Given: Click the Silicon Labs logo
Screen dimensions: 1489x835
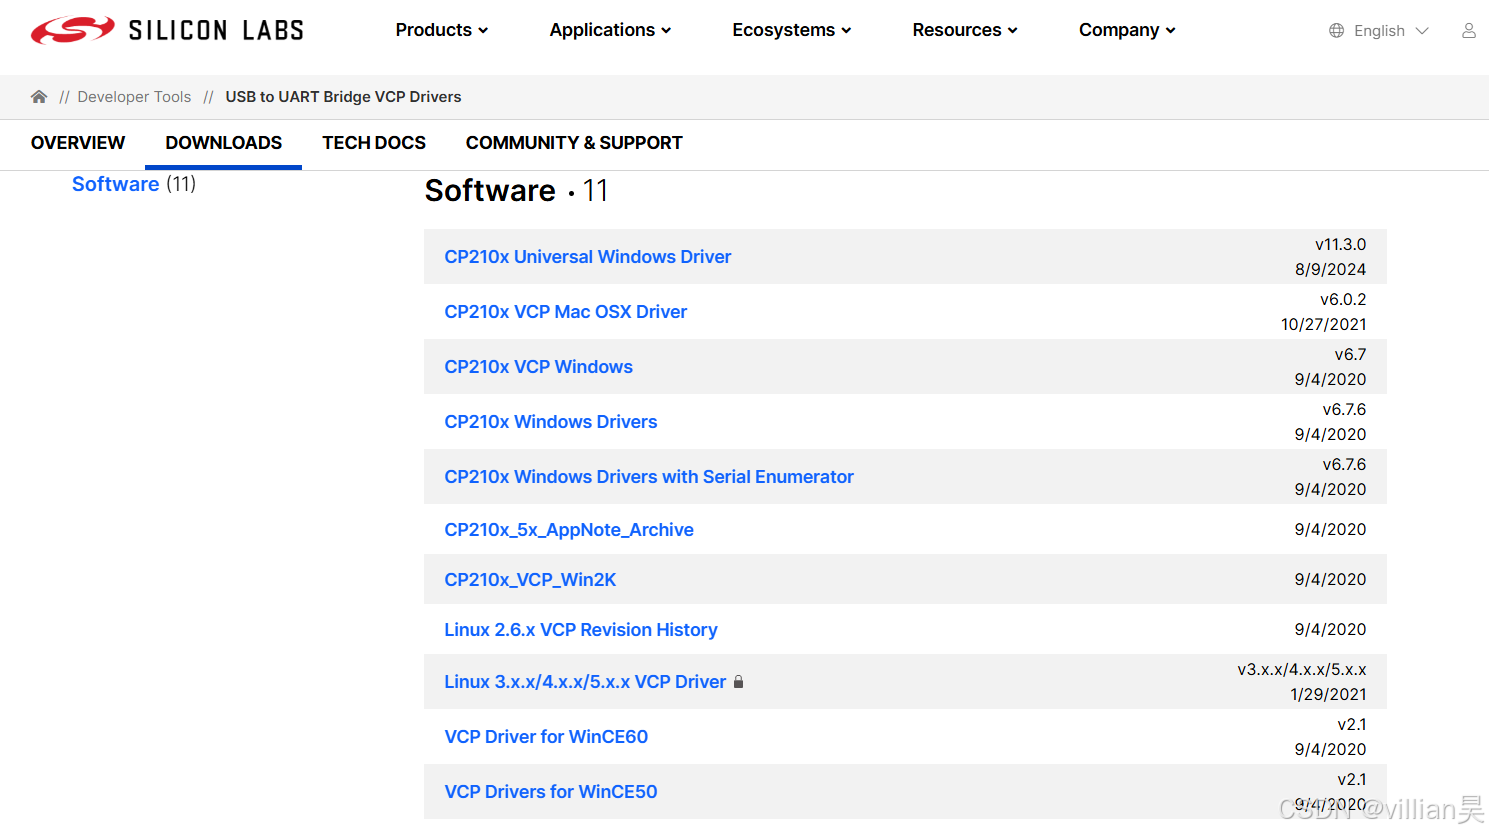Looking at the screenshot, I should [165, 29].
